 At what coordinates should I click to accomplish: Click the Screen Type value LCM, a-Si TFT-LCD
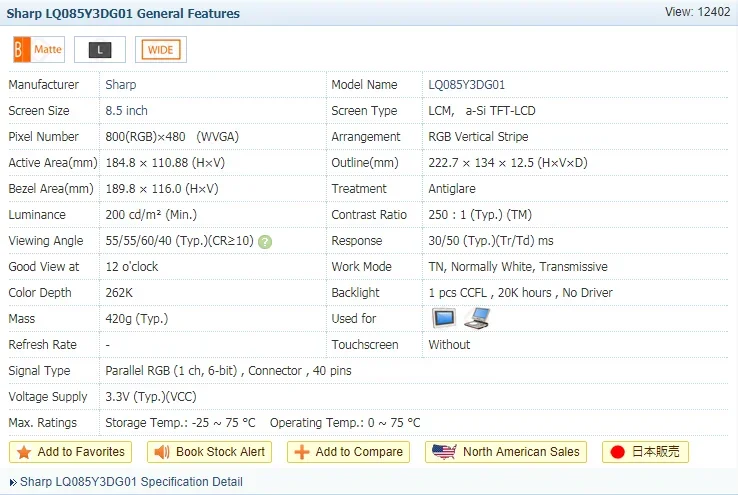(x=482, y=111)
